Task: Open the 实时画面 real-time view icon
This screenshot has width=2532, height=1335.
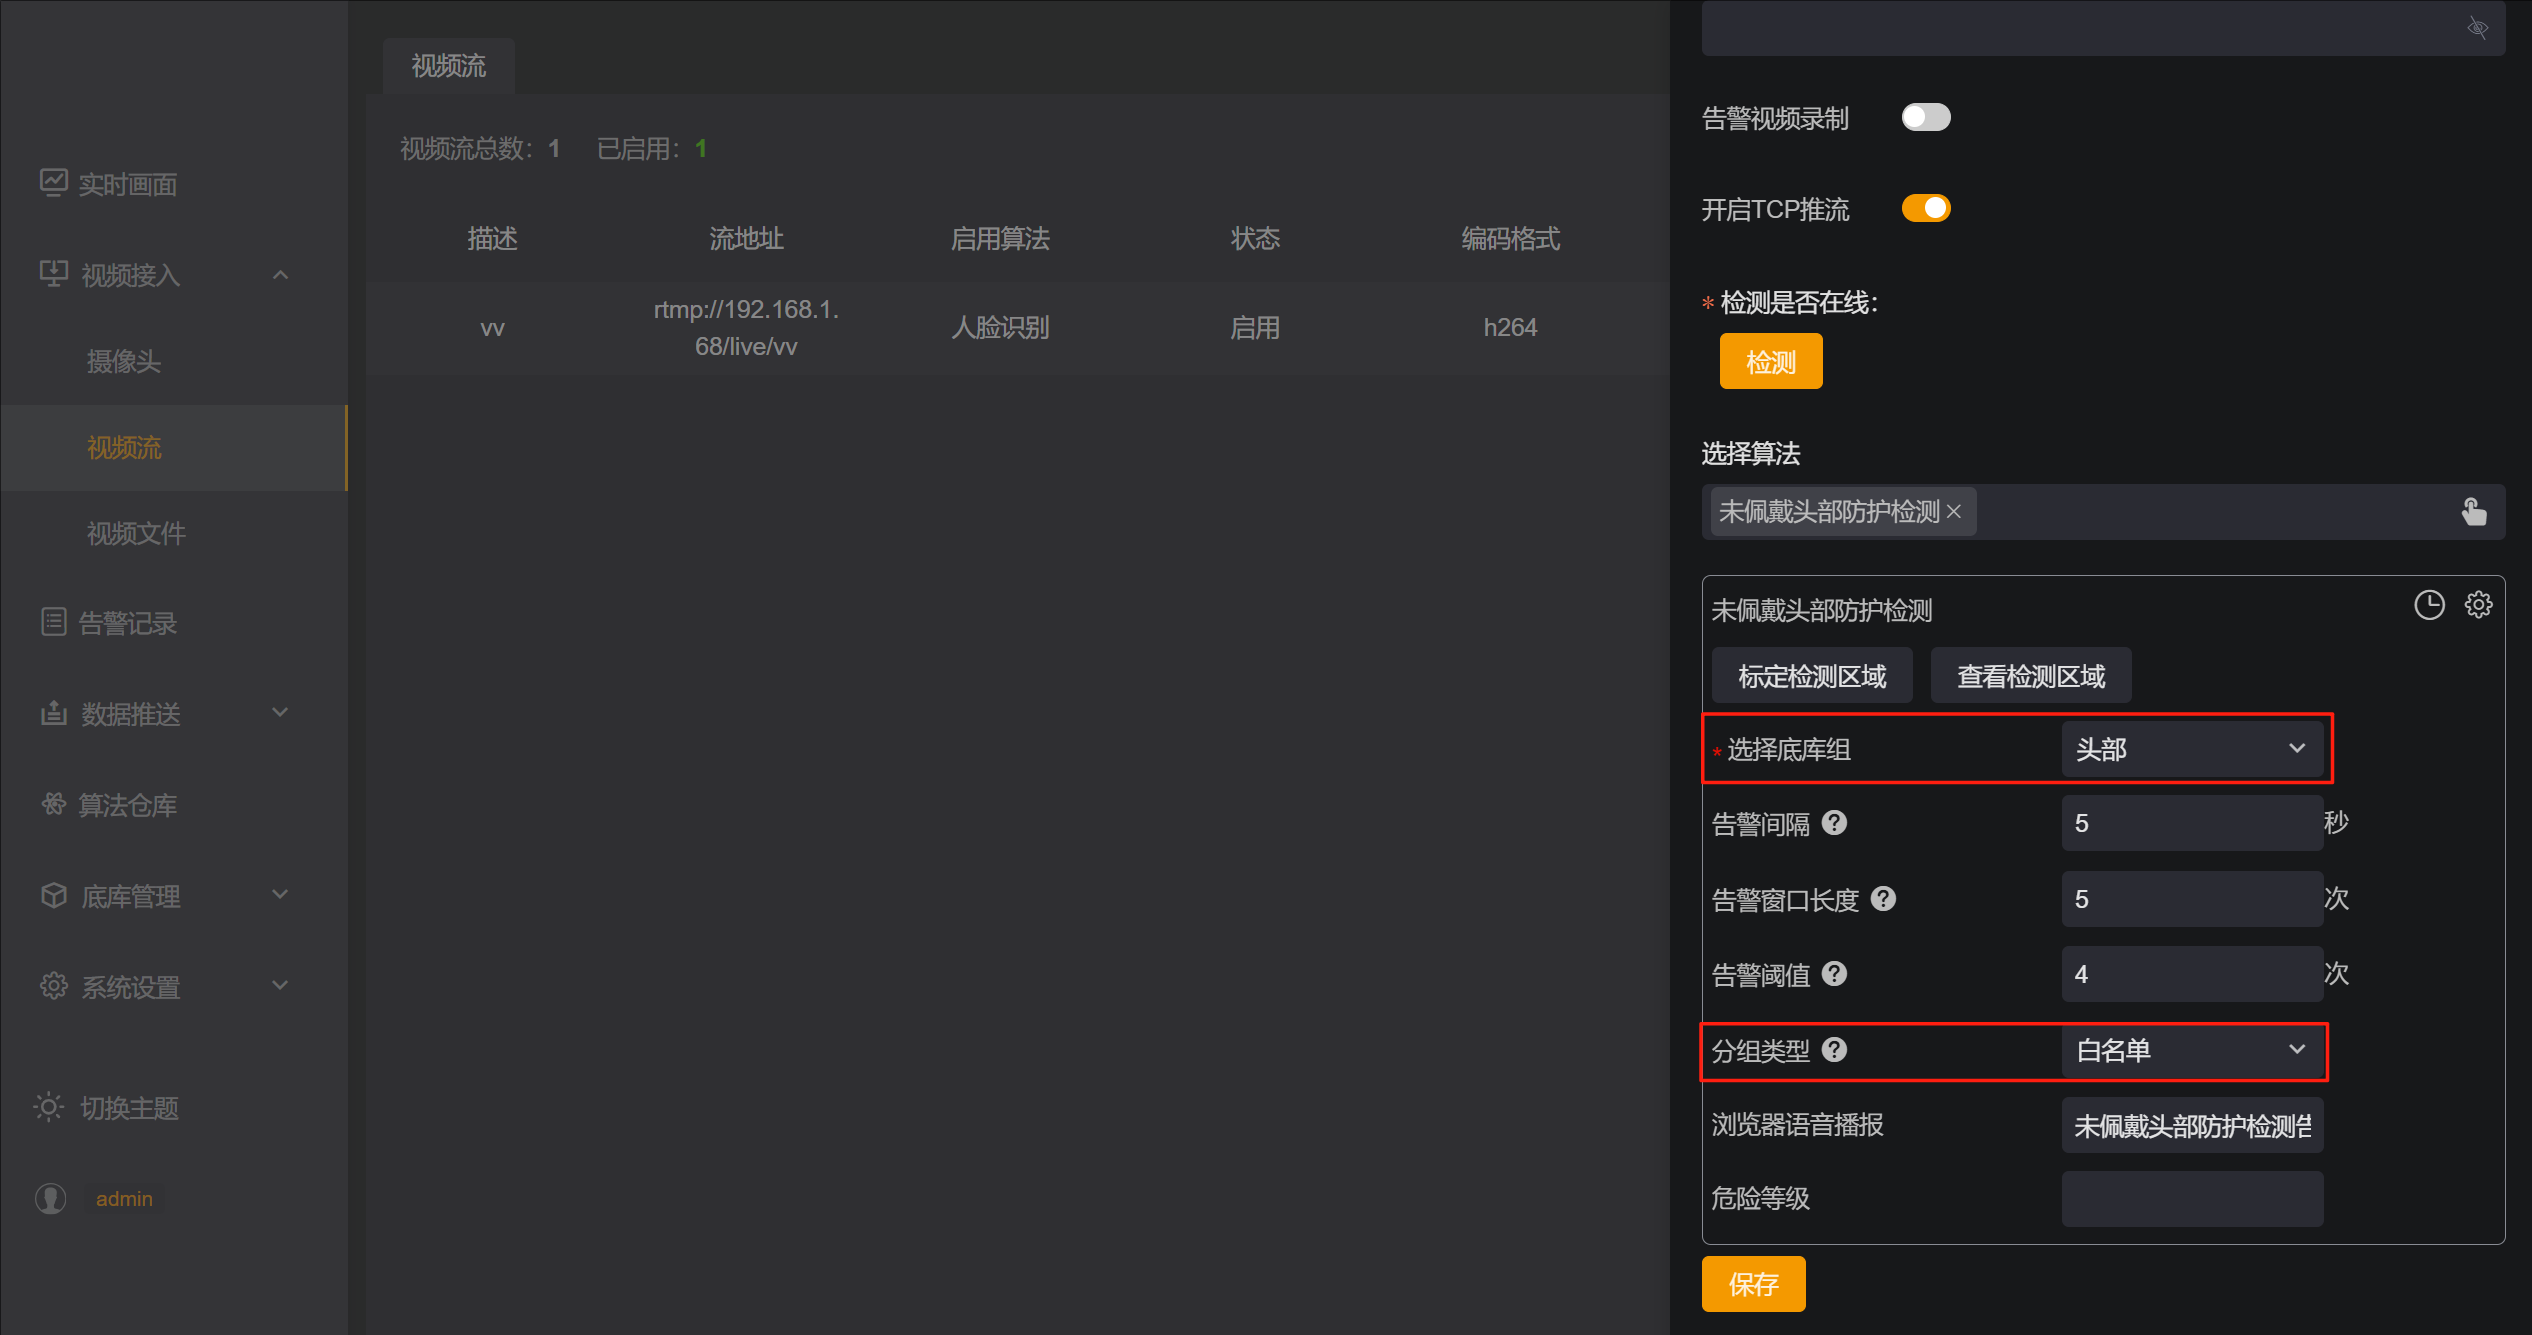Action: 53,183
